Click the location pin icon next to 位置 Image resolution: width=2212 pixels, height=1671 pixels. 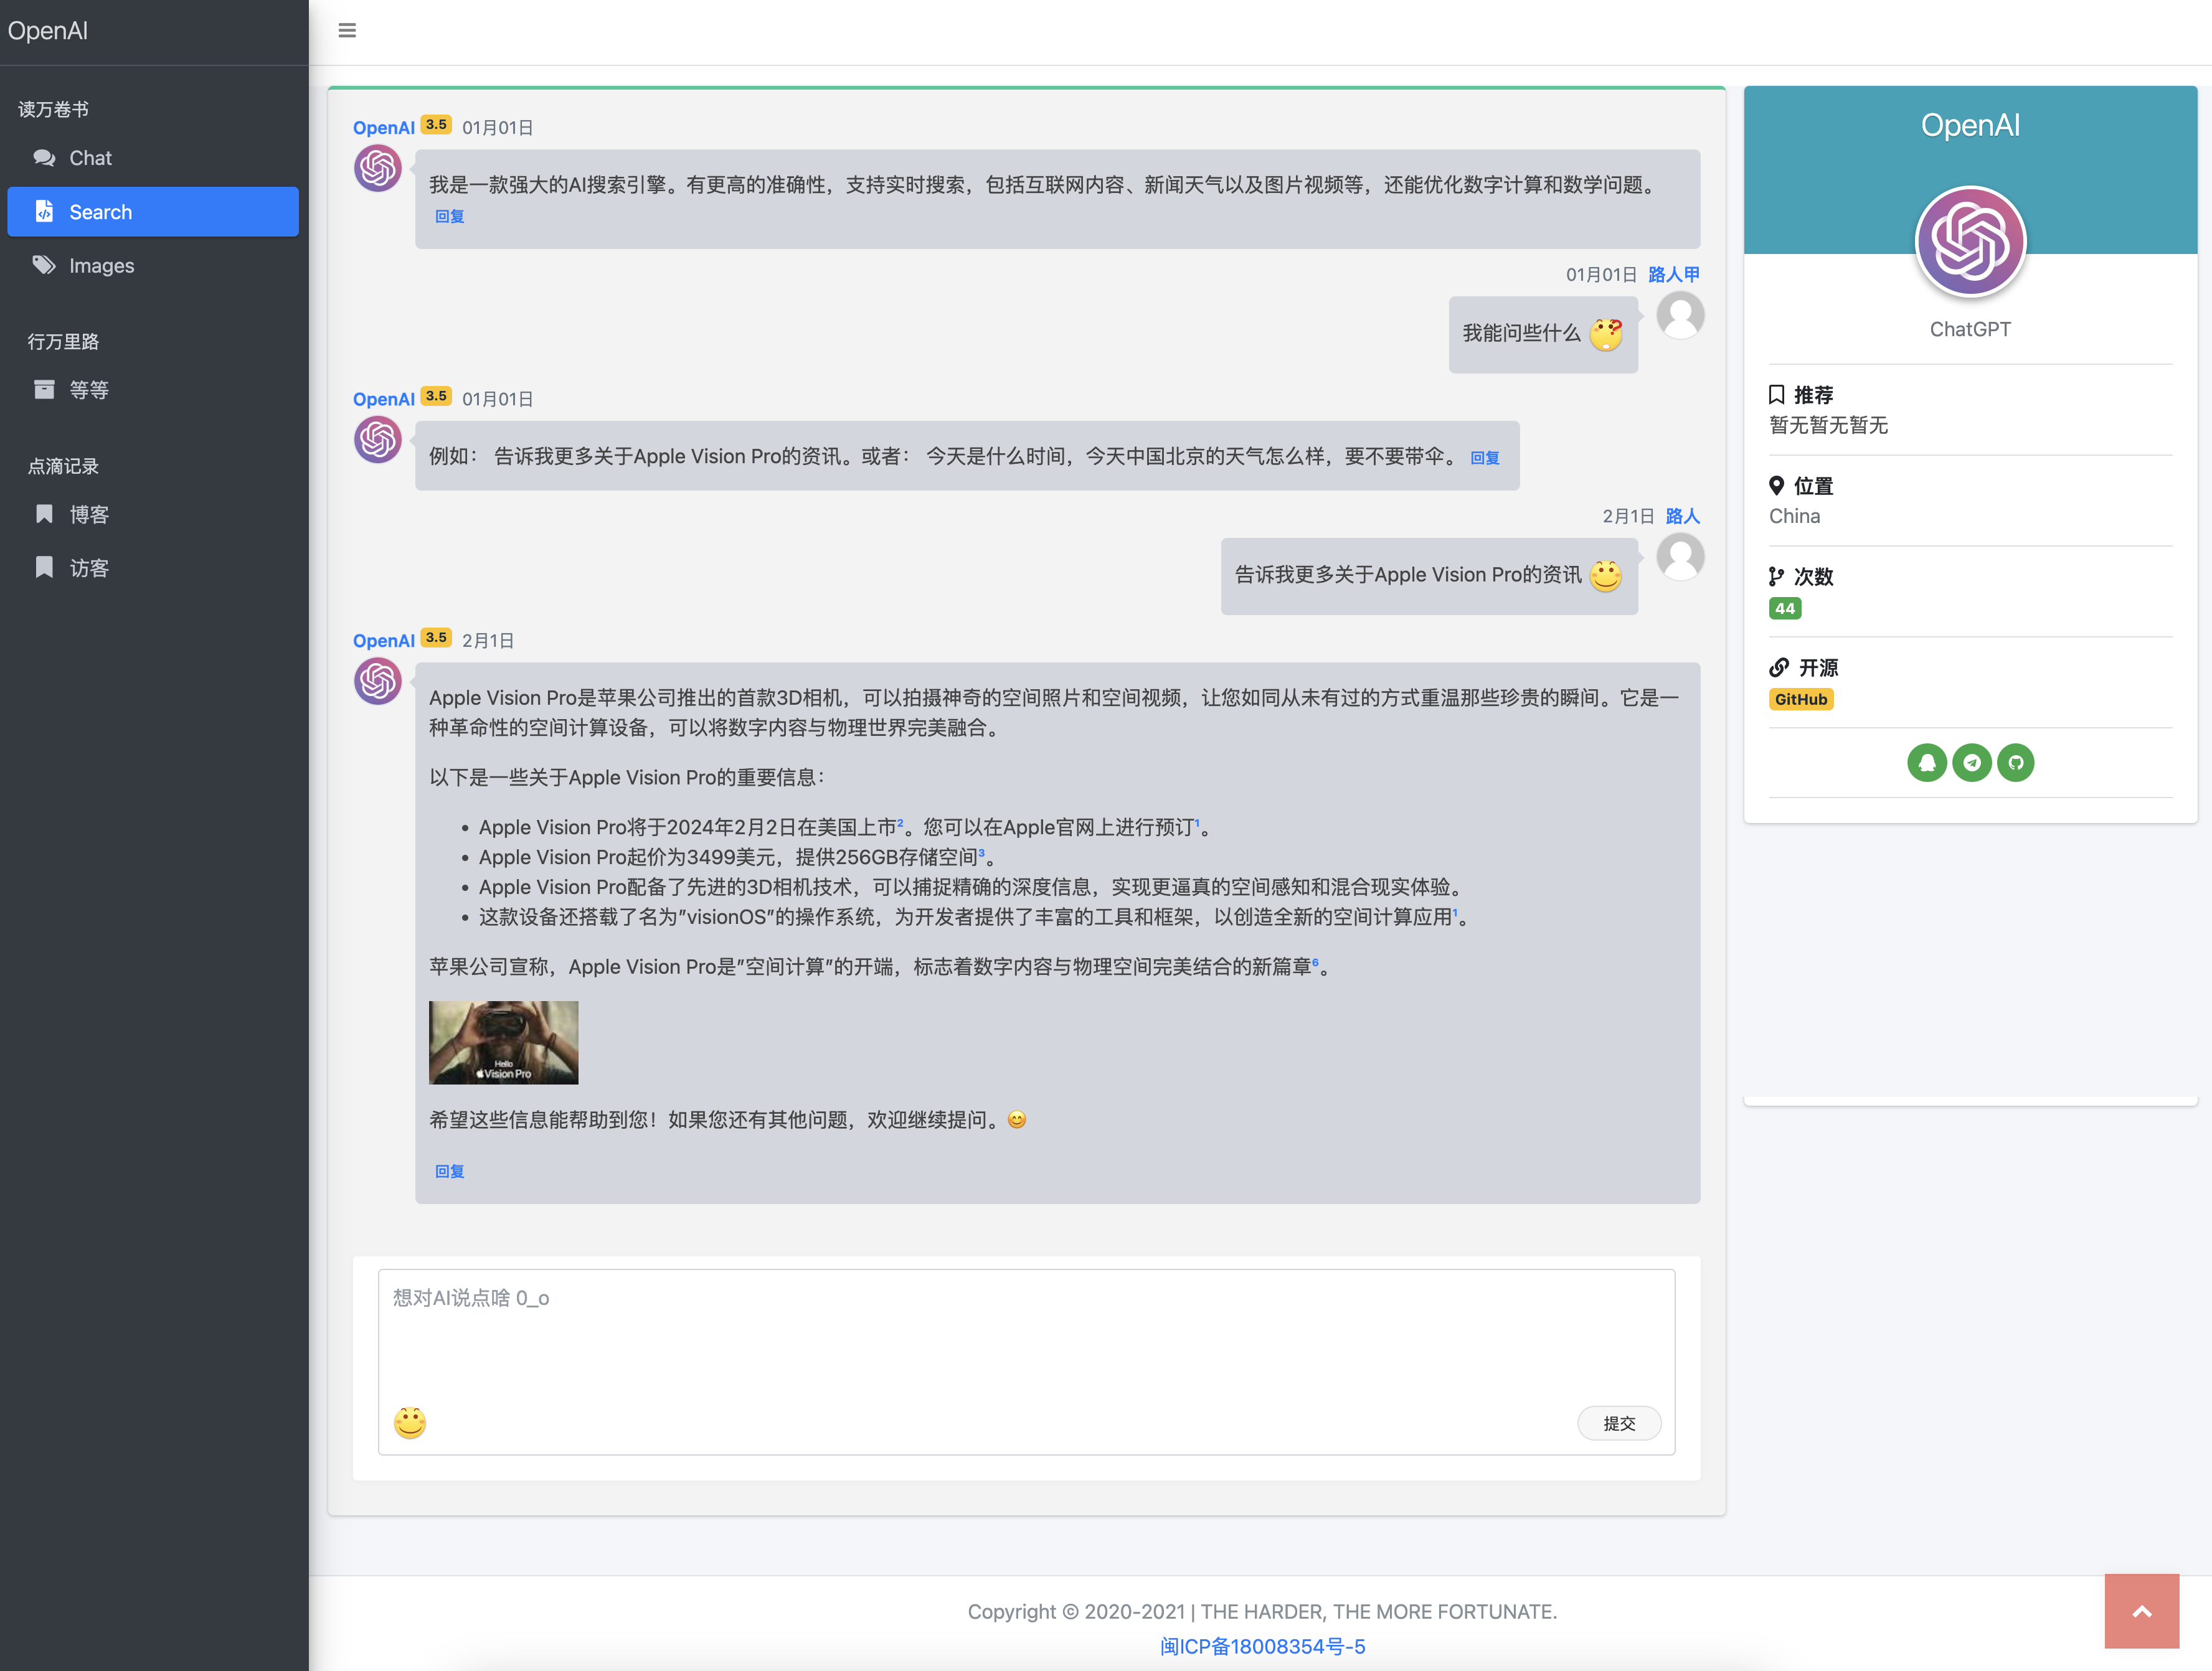click(x=1776, y=486)
